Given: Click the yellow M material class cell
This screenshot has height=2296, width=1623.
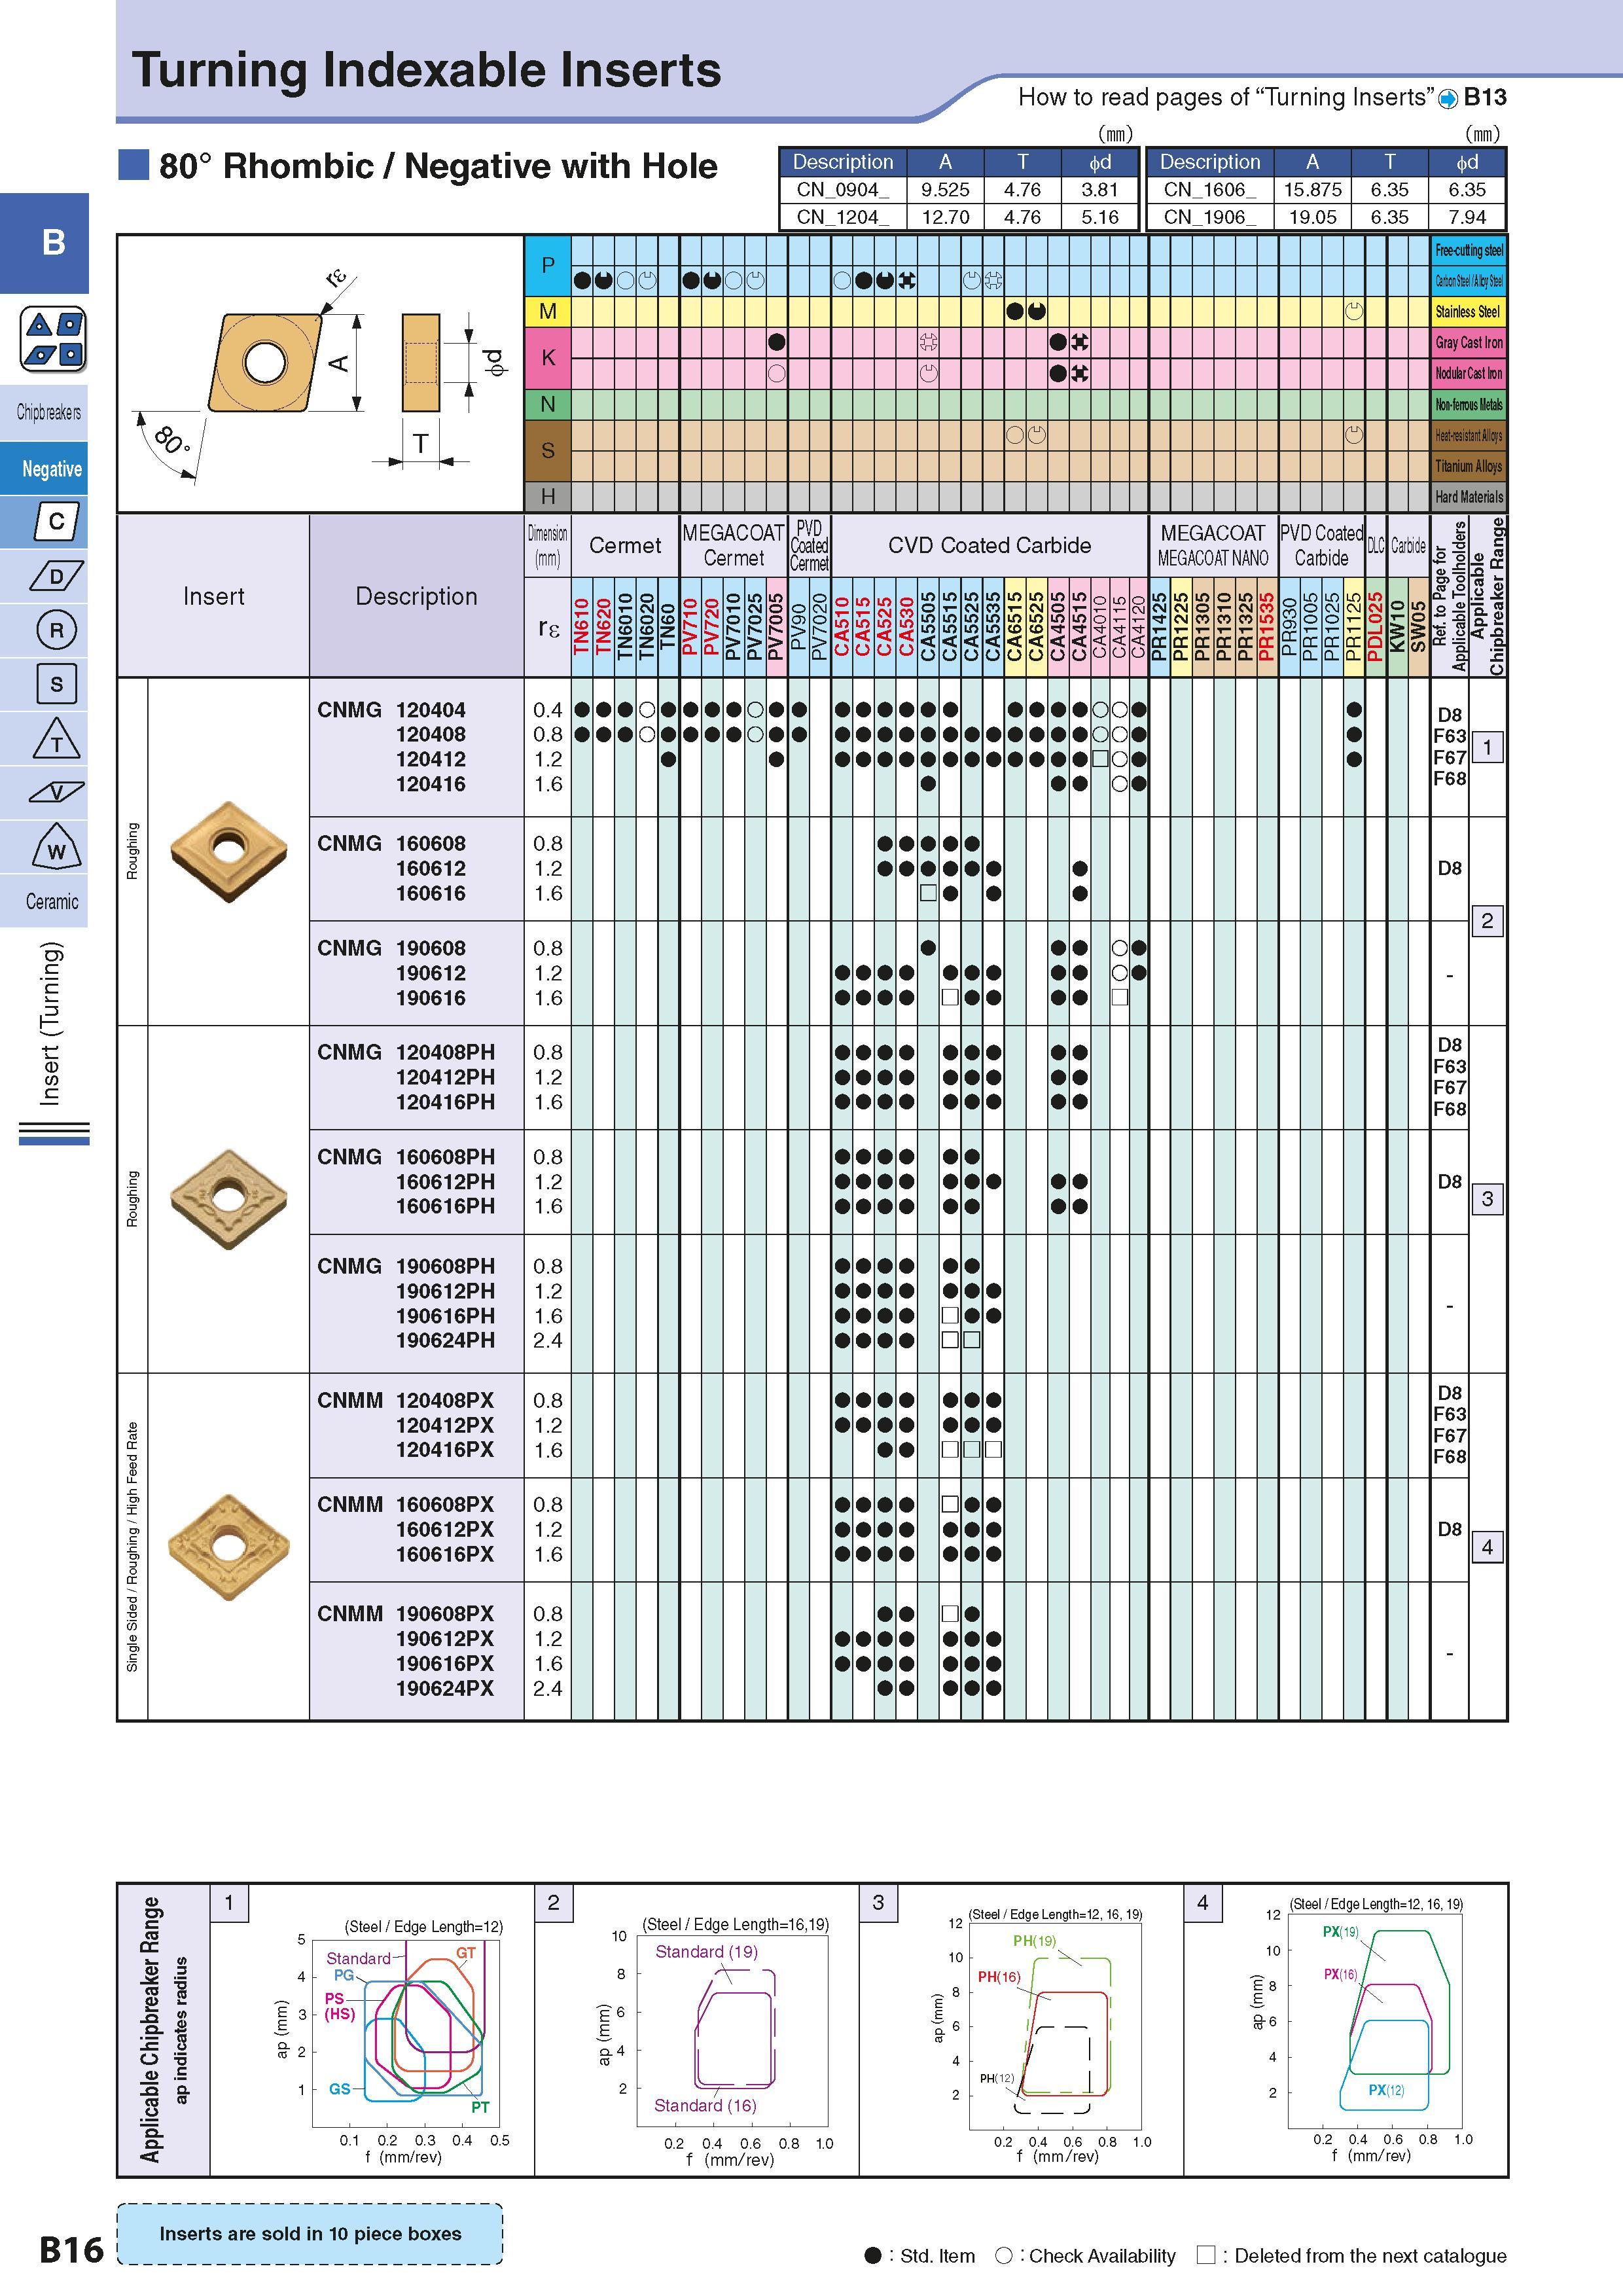Looking at the screenshot, I should (548, 311).
